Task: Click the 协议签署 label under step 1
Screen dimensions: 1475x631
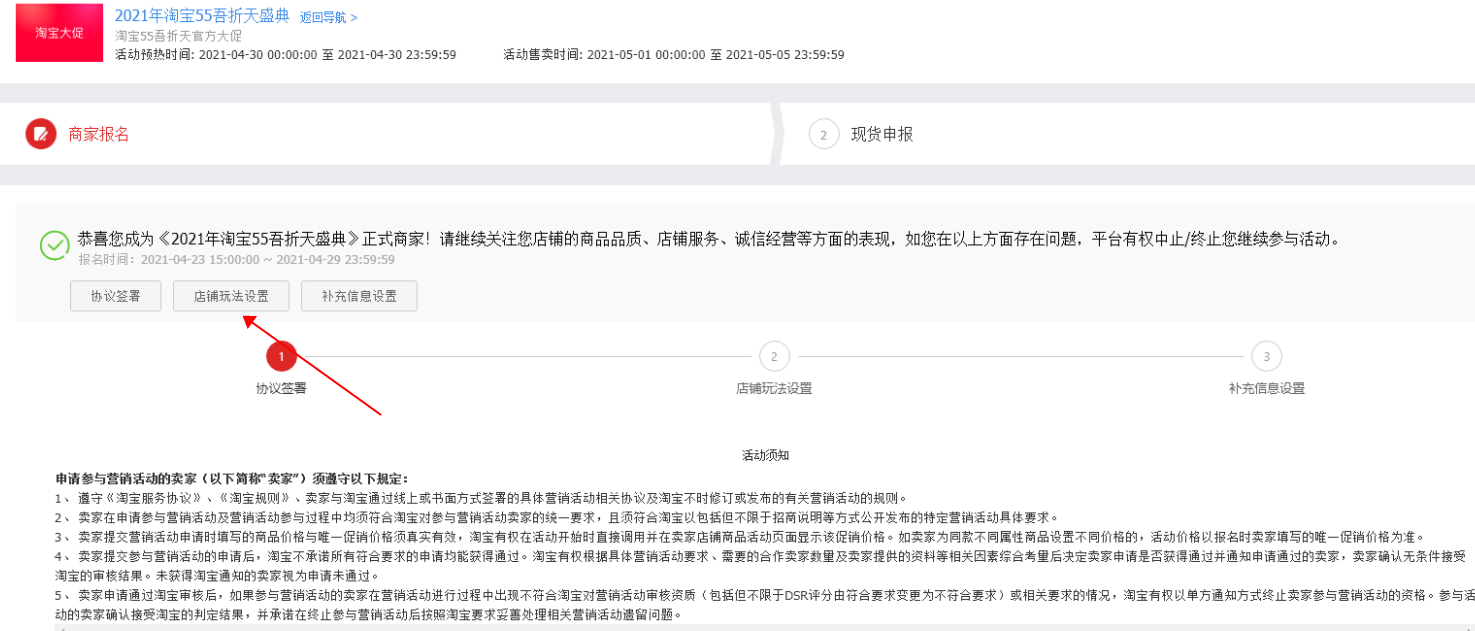Action: pyautogui.click(x=281, y=388)
